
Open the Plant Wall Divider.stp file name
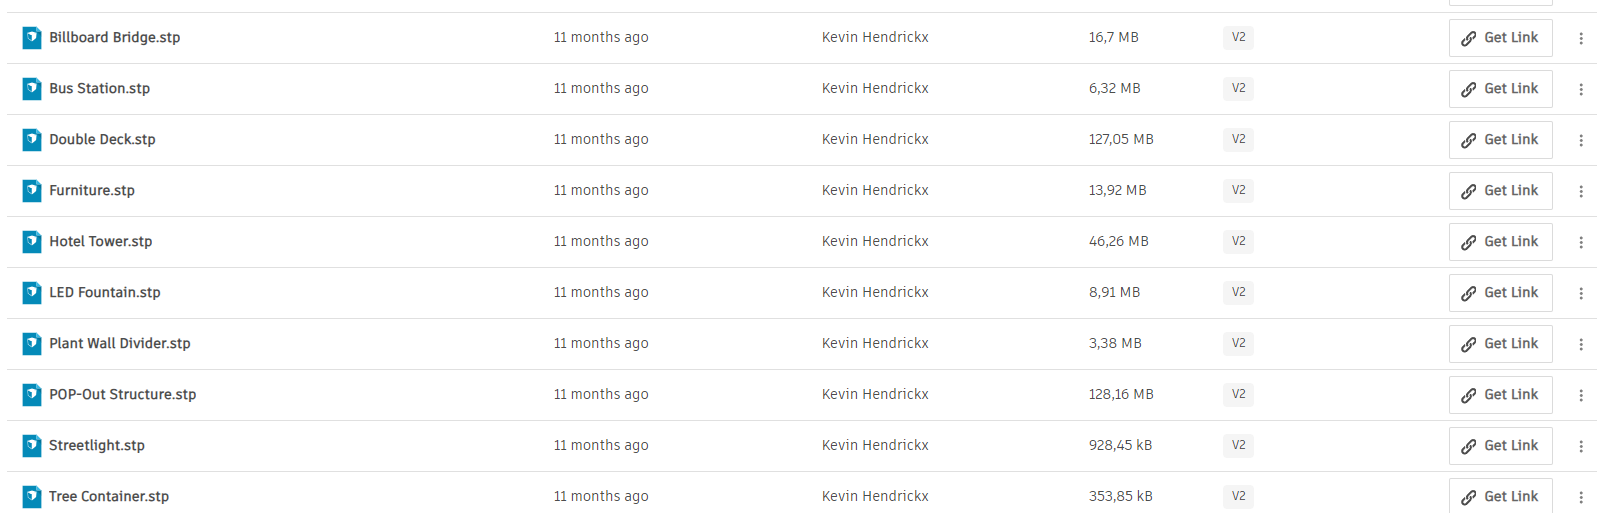(x=120, y=344)
